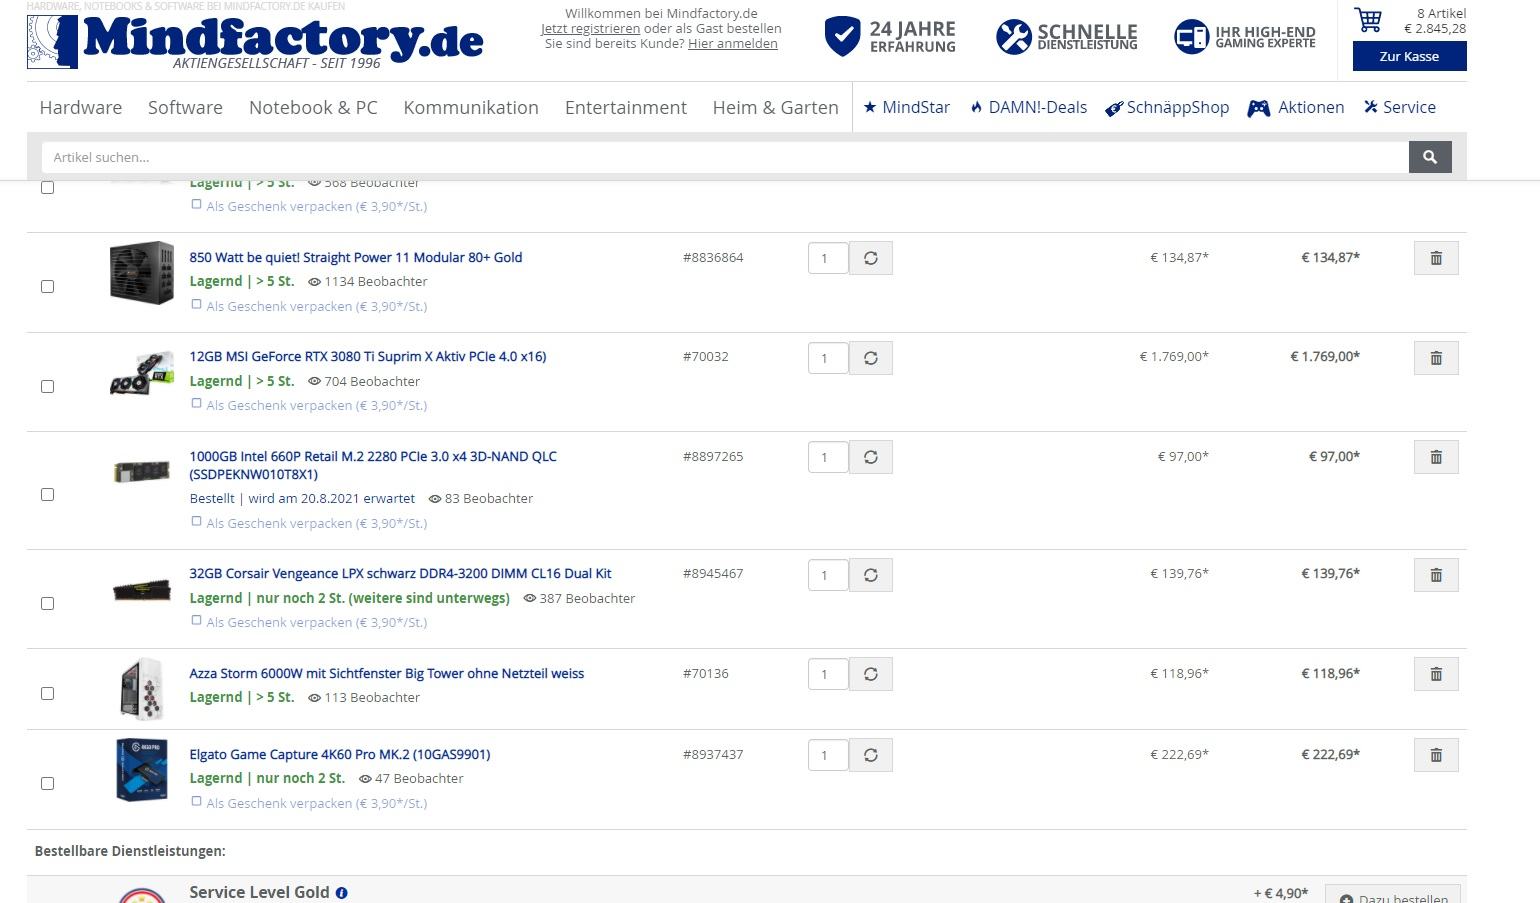Viewport: 1540px width, 903px height.
Task: Open the Kommunikation menu
Action: [x=471, y=107]
